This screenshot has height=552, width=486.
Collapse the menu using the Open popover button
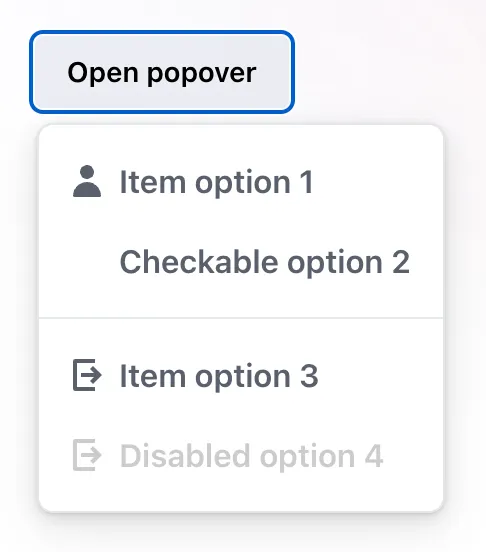pyautogui.click(x=162, y=72)
